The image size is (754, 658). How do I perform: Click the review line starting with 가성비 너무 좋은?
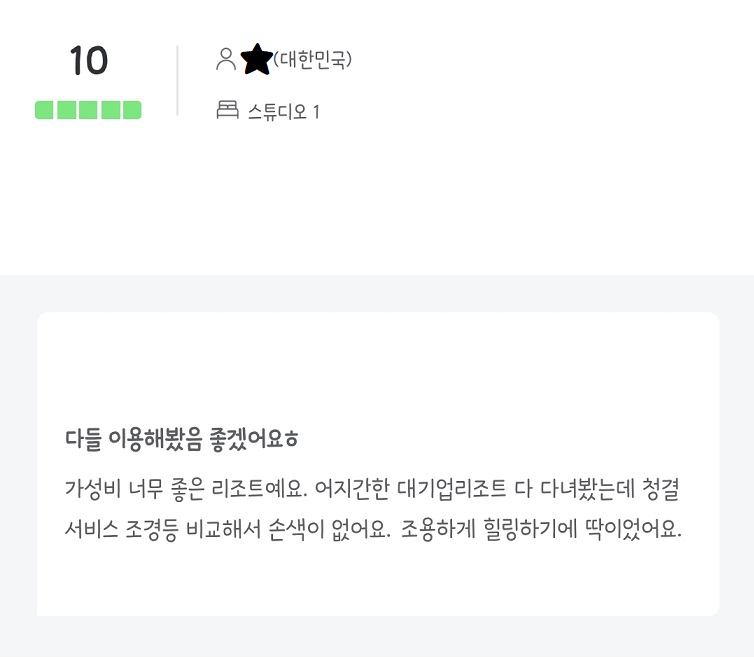tap(372, 489)
